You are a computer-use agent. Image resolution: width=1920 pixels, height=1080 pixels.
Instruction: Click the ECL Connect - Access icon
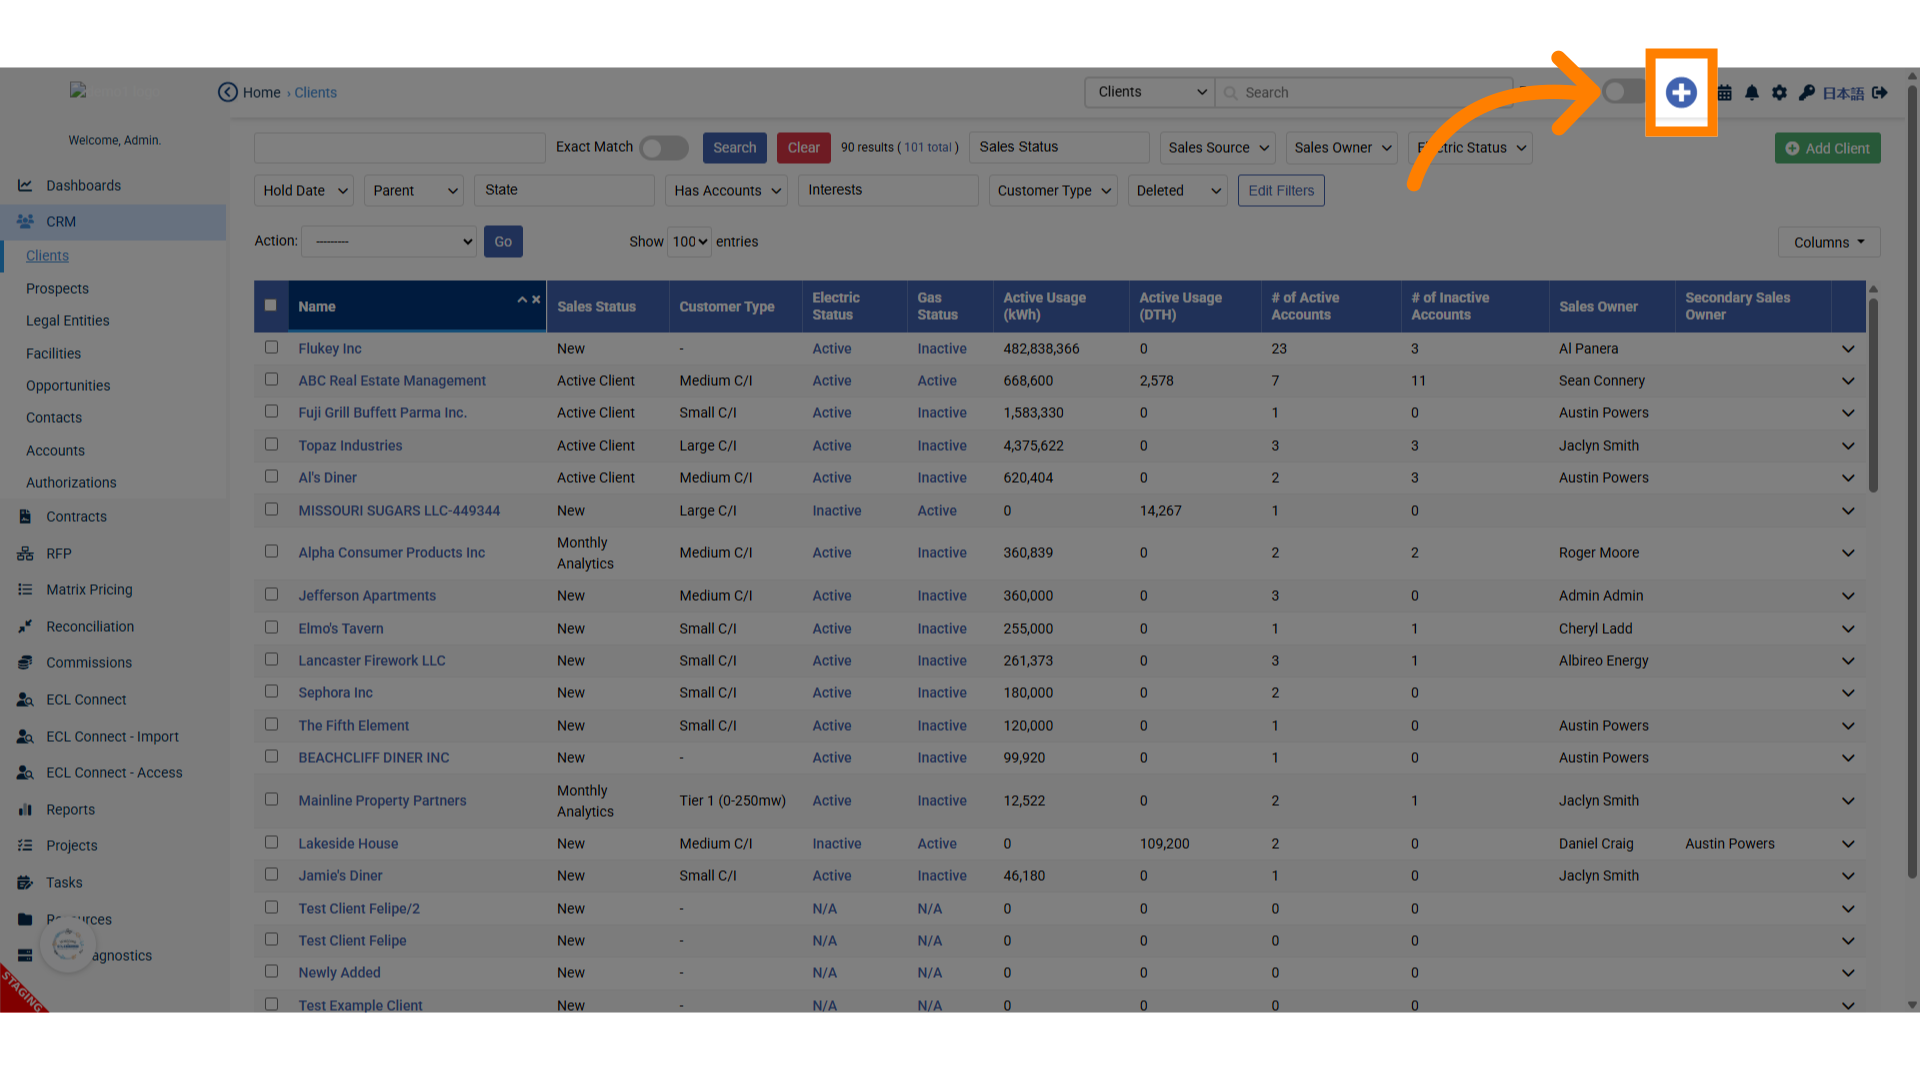tap(25, 772)
